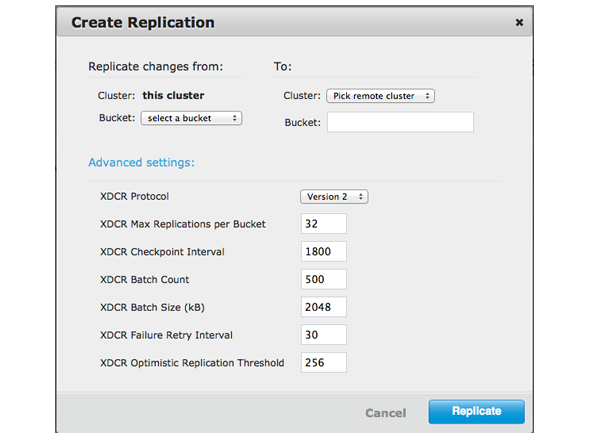
Task: Close the Create Replication dialog
Action: coord(519,22)
